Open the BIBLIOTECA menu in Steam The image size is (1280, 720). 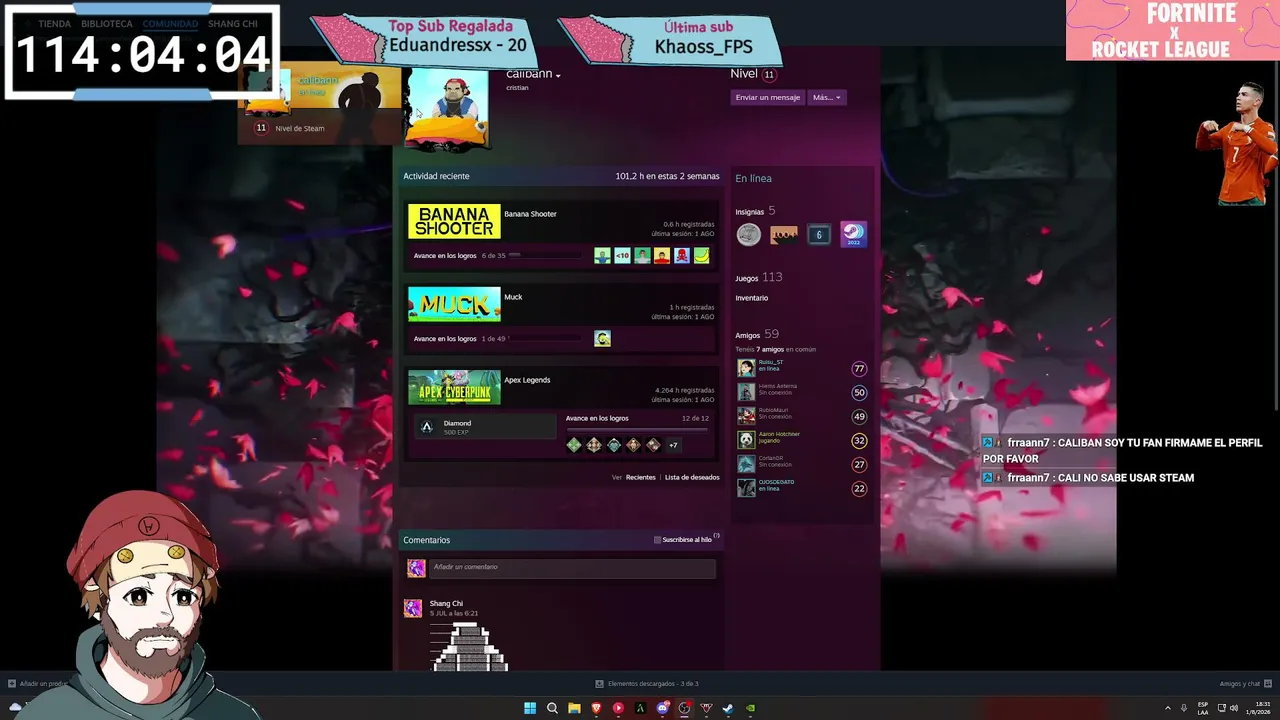point(107,23)
